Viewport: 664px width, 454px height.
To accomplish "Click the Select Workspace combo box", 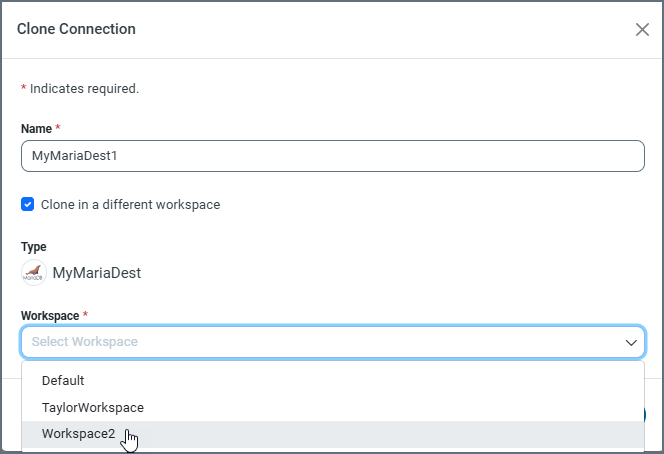I will (320, 342).
